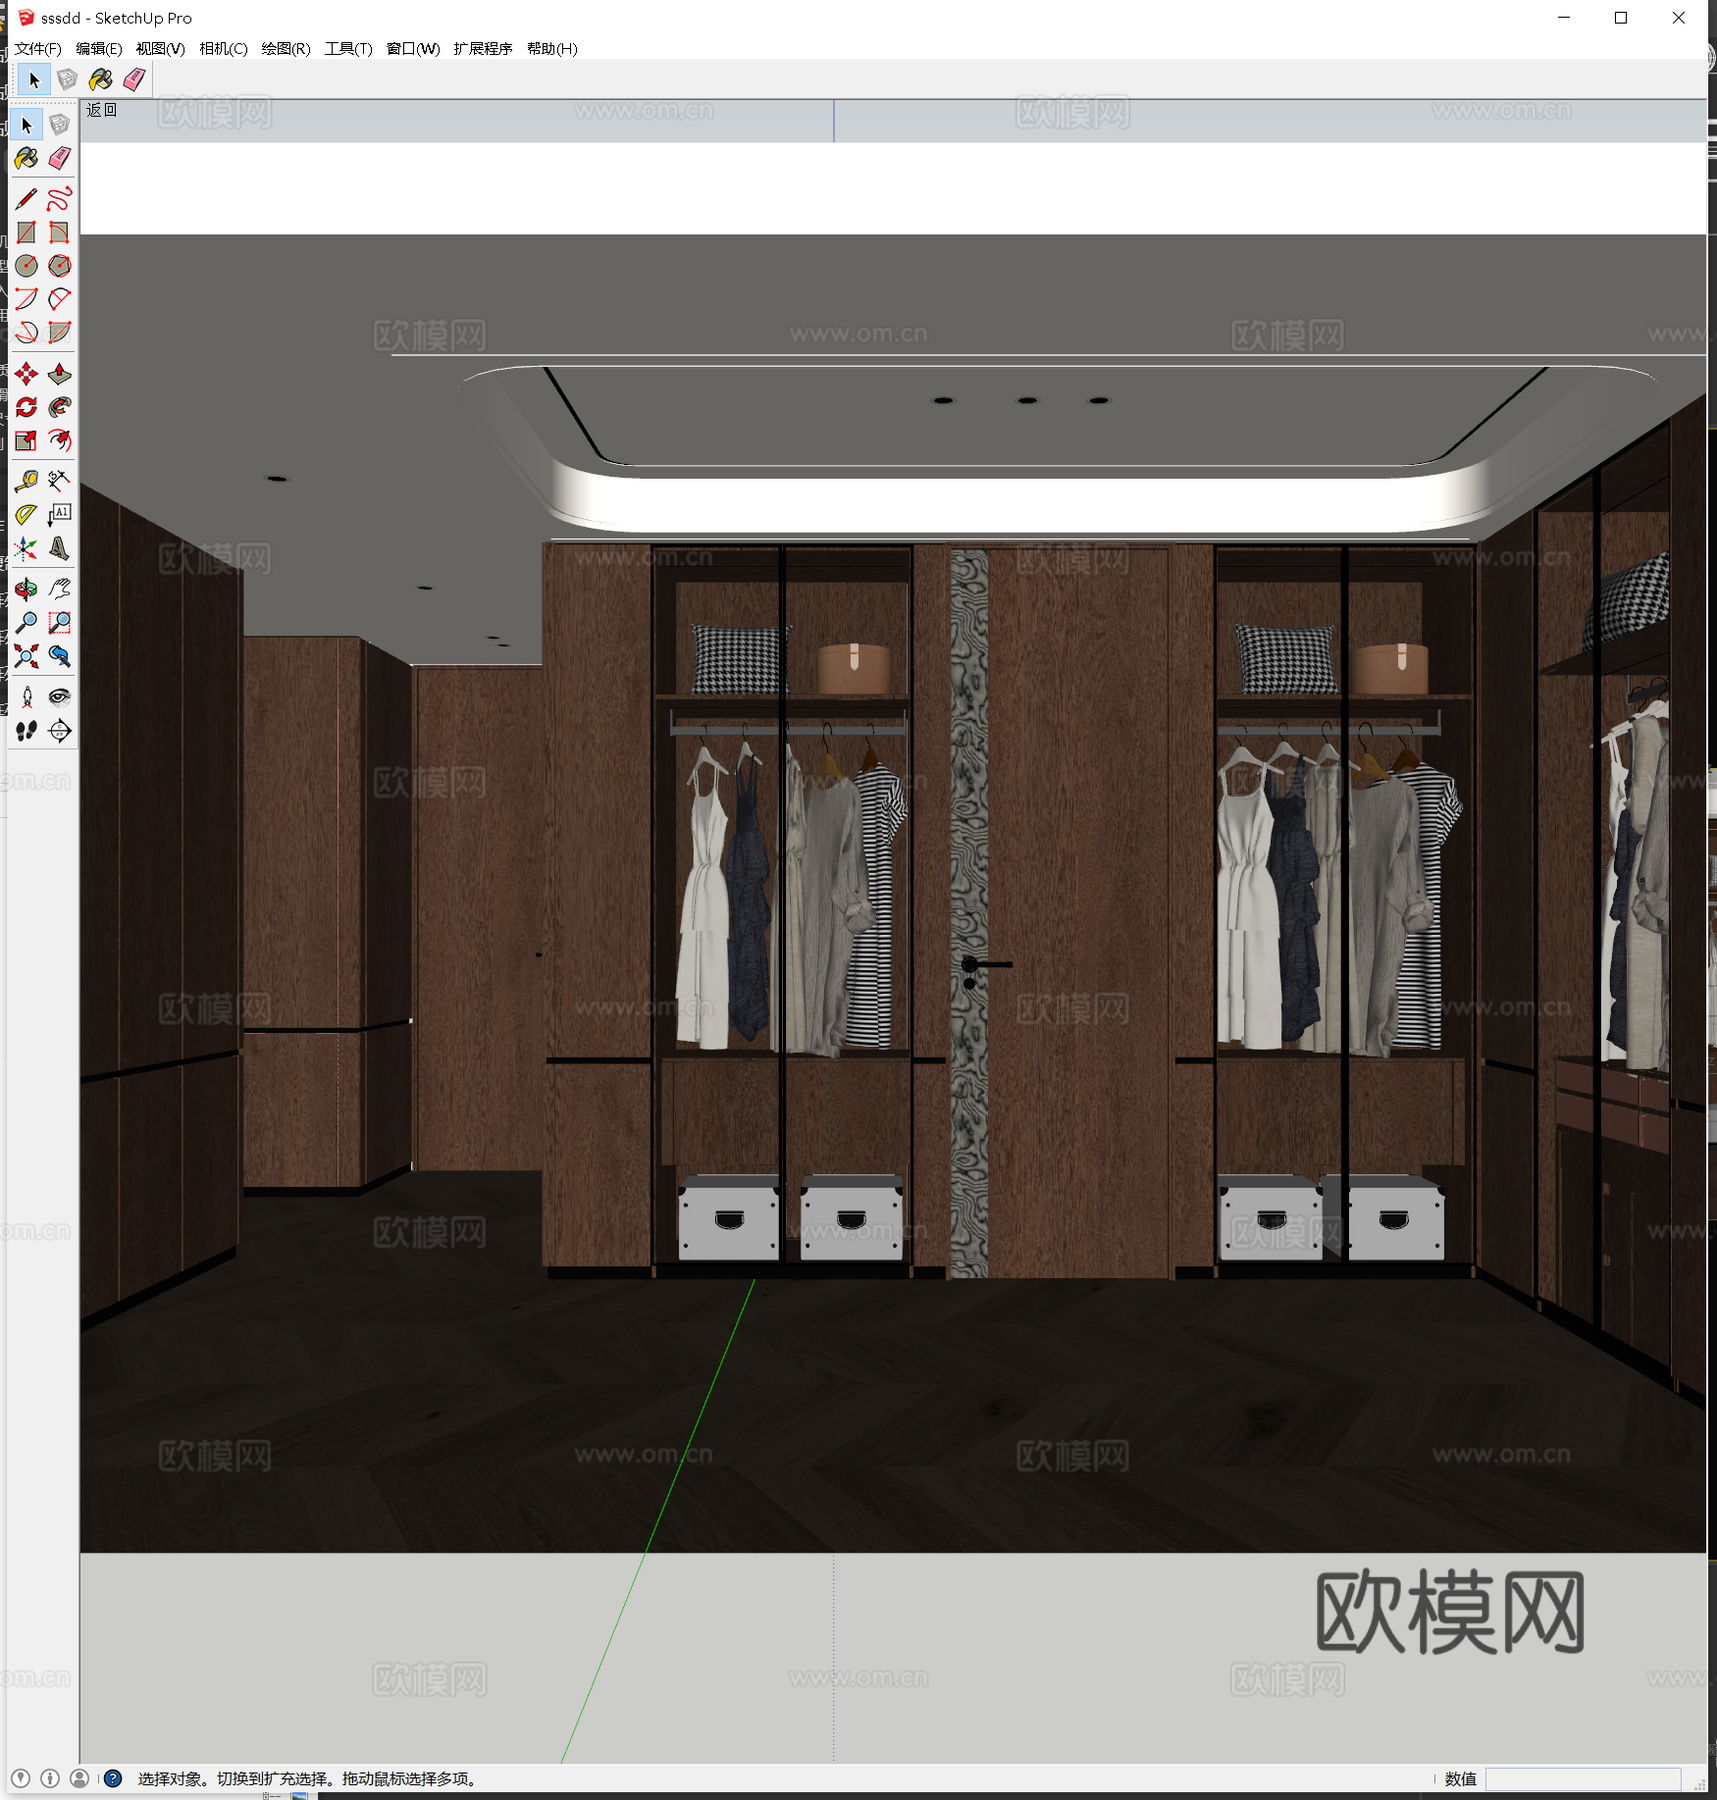Open the 窗口(W) menu
The height and width of the screenshot is (1800, 1717).
[413, 49]
